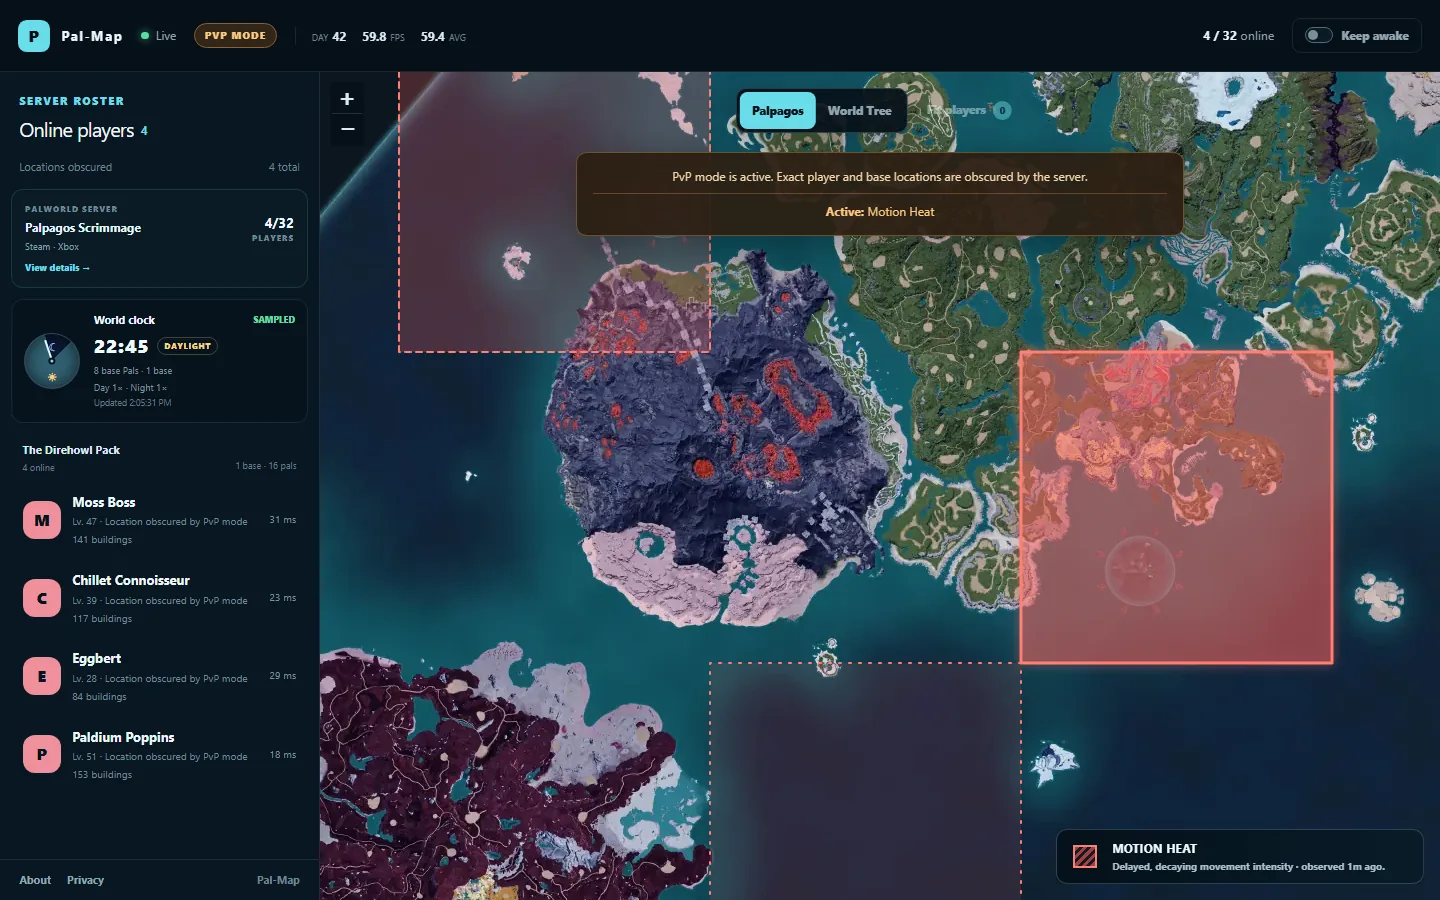
Task: Click the world clock dial icon
Action: pyautogui.click(x=52, y=361)
